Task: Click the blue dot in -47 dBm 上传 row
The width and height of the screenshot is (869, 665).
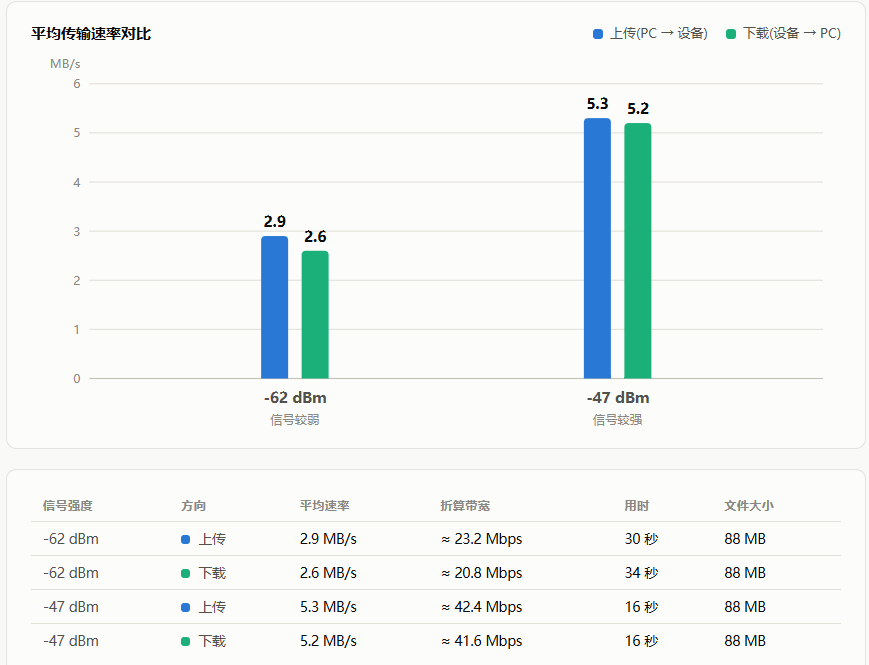Action: [x=186, y=607]
